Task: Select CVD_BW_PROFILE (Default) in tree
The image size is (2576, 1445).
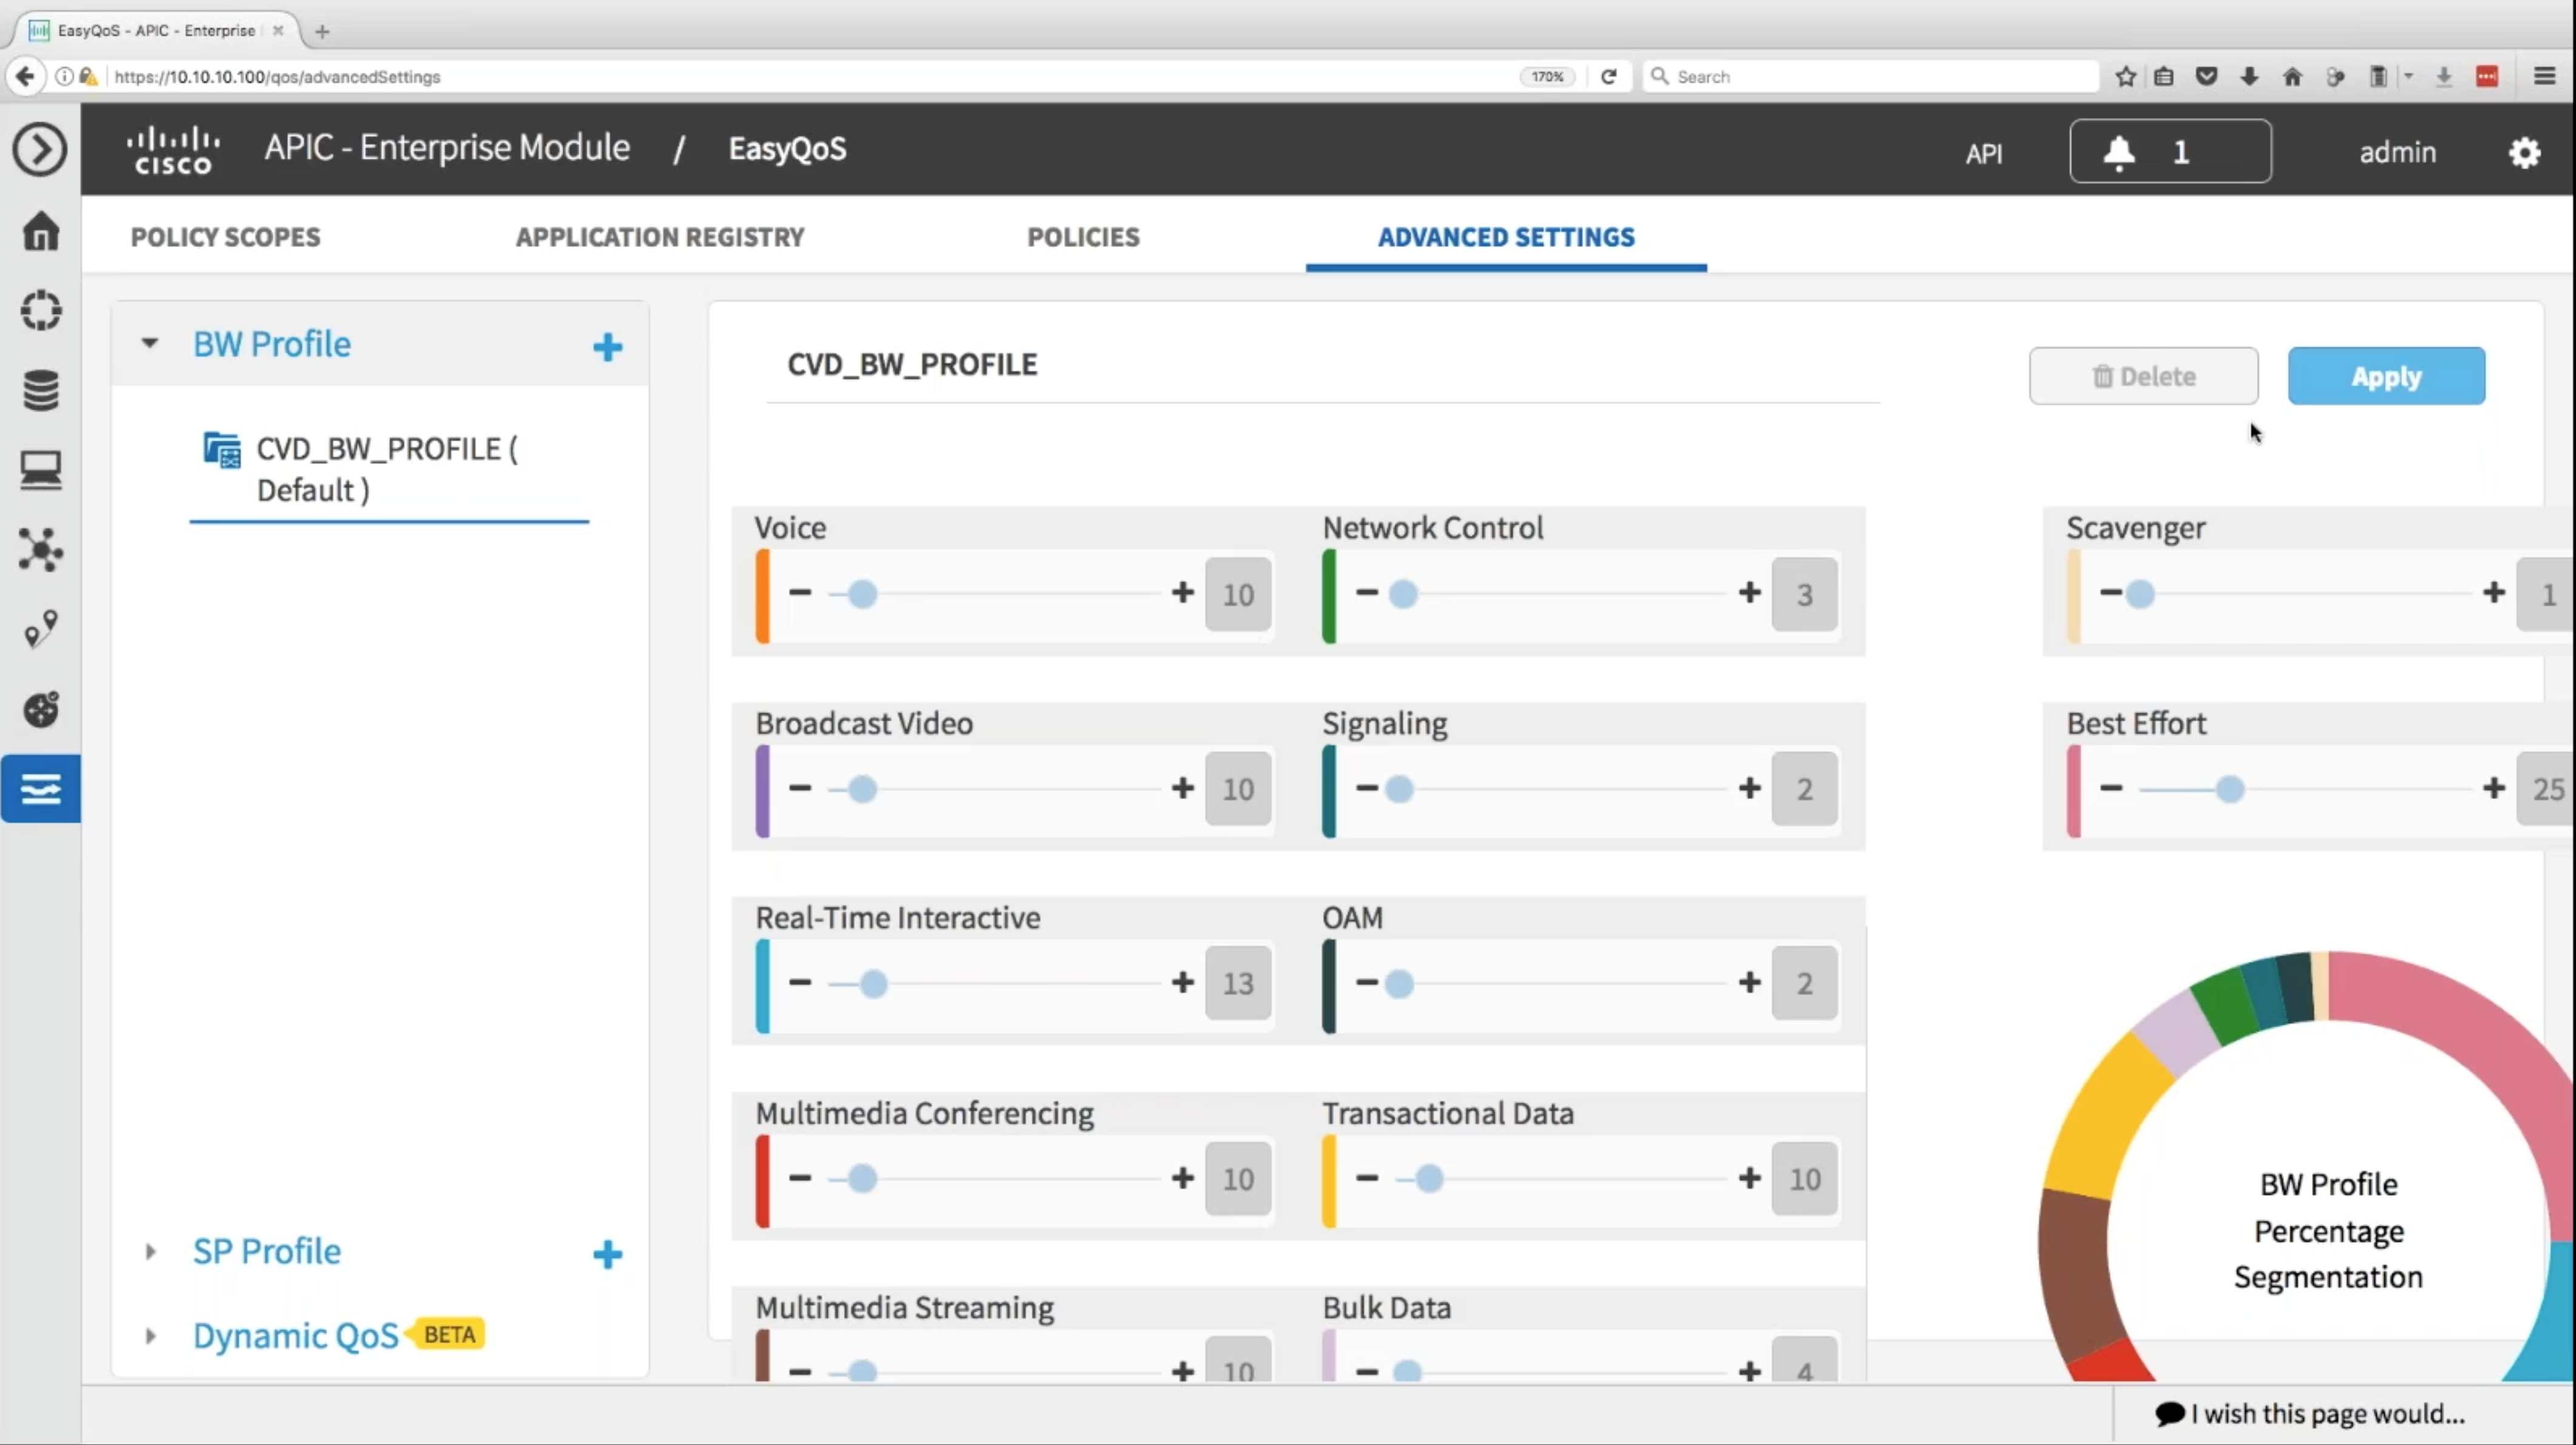Action: click(386, 468)
